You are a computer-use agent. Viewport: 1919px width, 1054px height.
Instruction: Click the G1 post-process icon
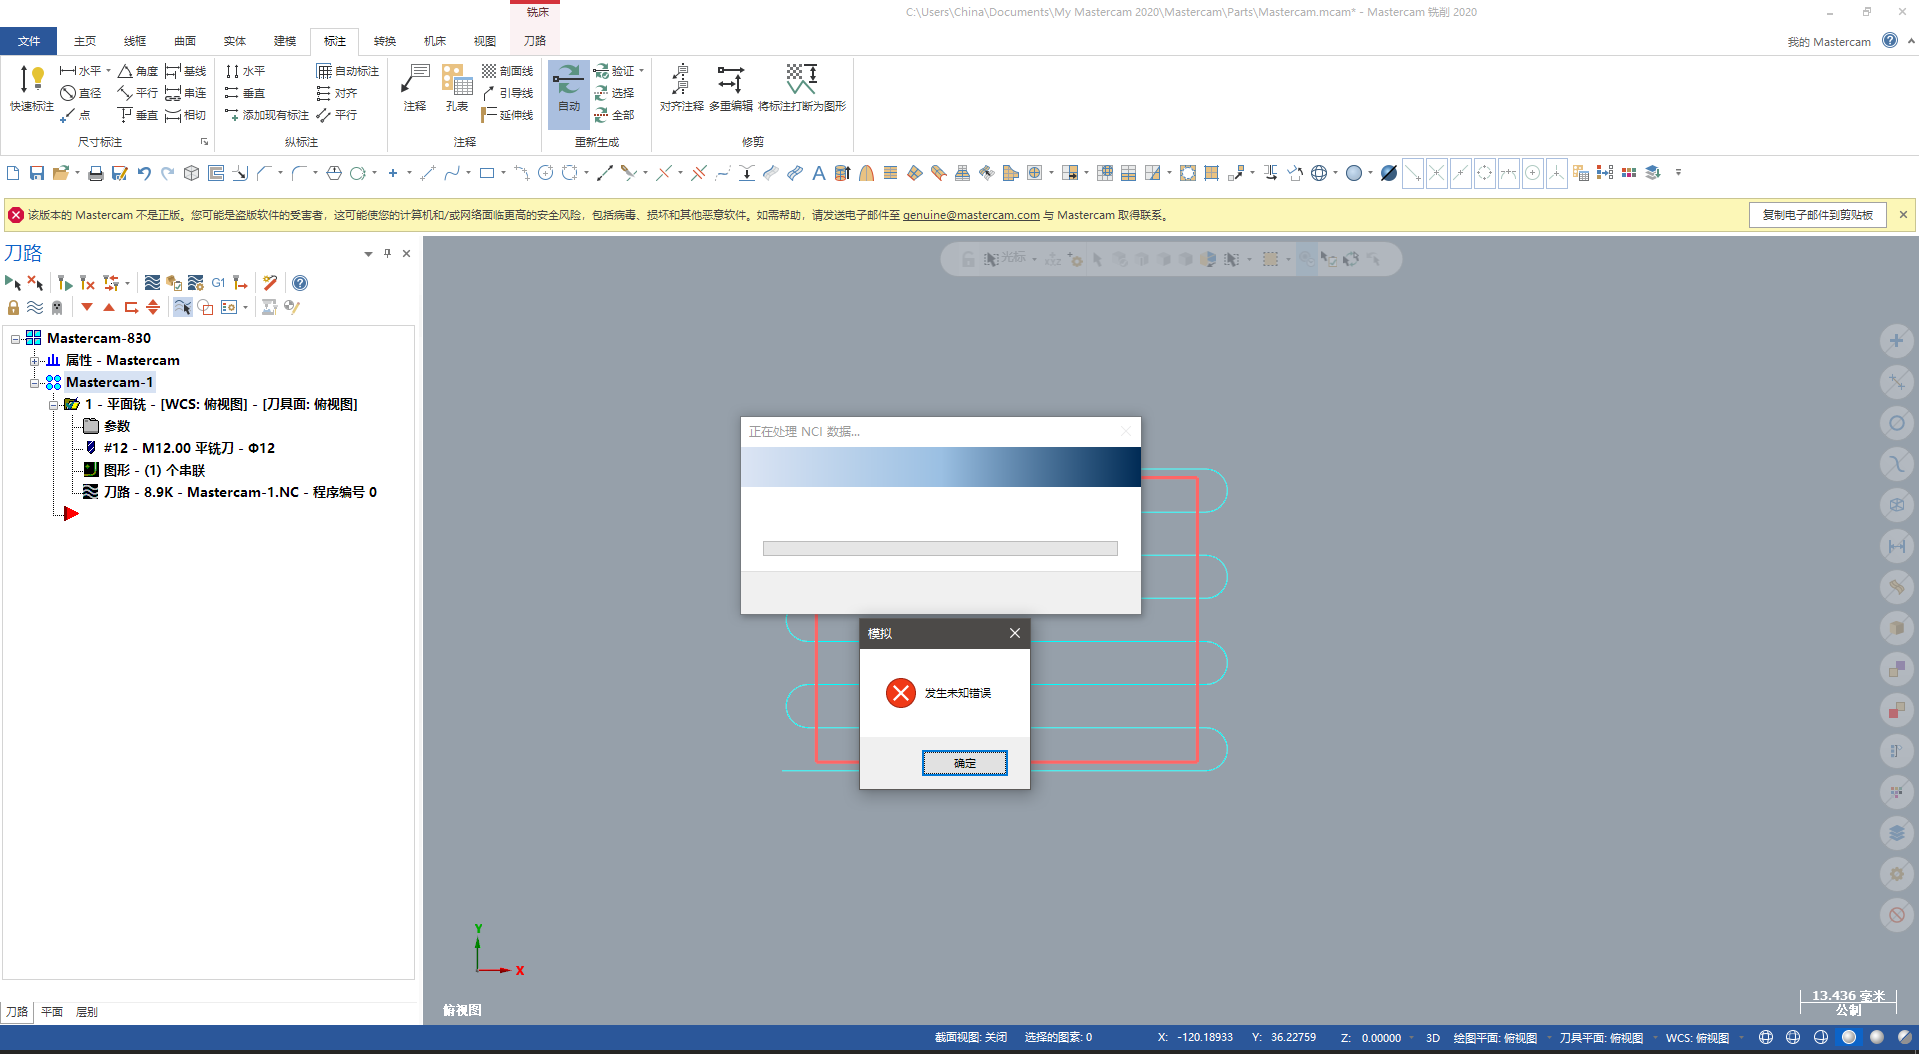point(218,283)
